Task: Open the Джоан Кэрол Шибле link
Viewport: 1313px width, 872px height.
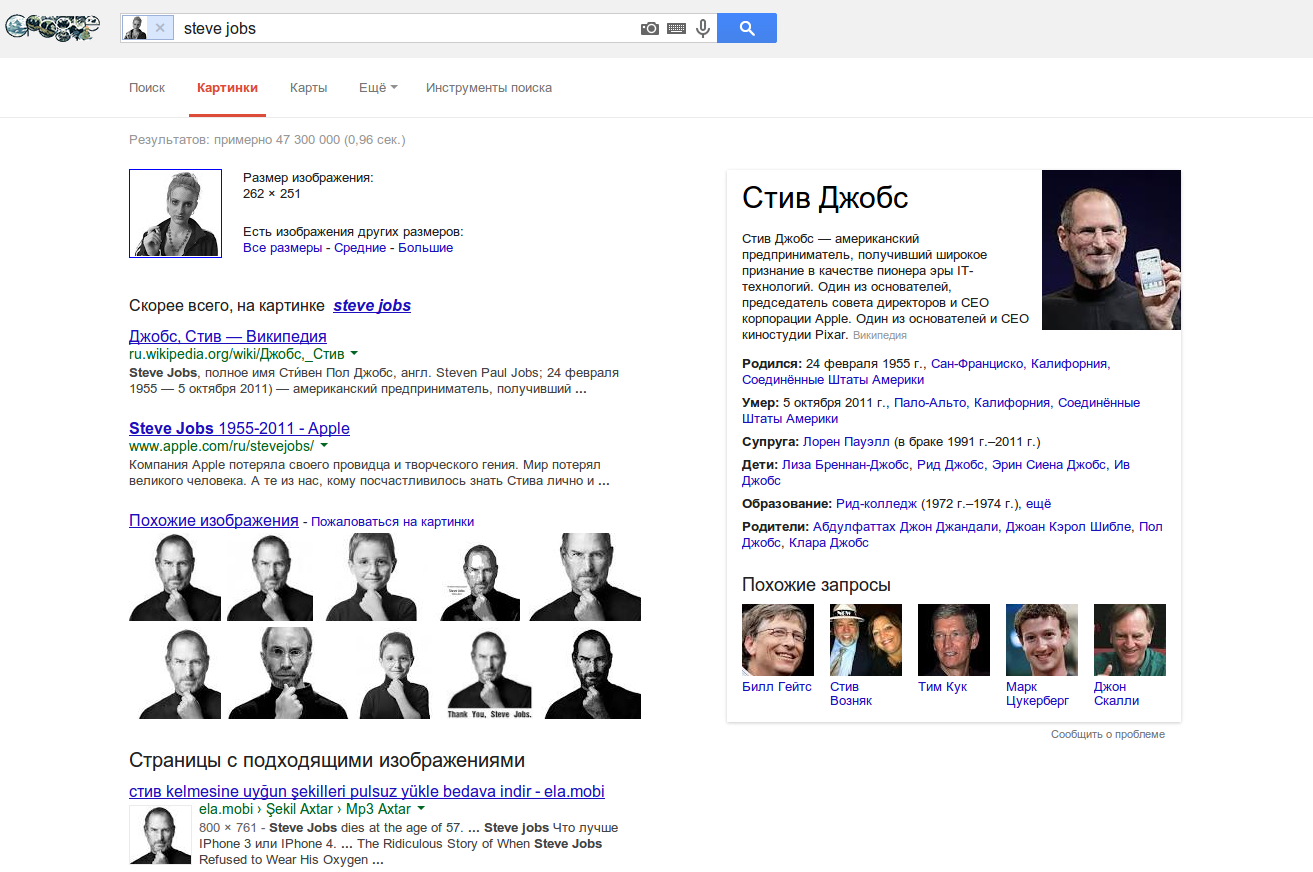Action: [x=1069, y=527]
